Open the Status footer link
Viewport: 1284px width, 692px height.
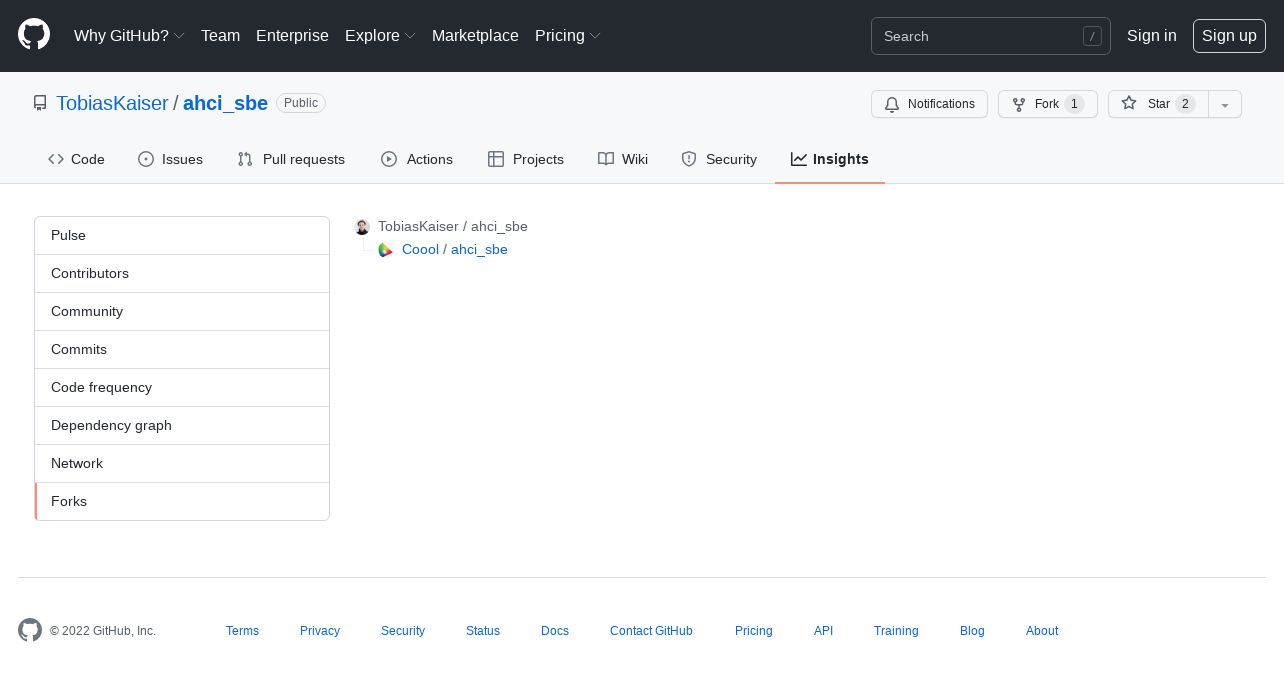483,631
